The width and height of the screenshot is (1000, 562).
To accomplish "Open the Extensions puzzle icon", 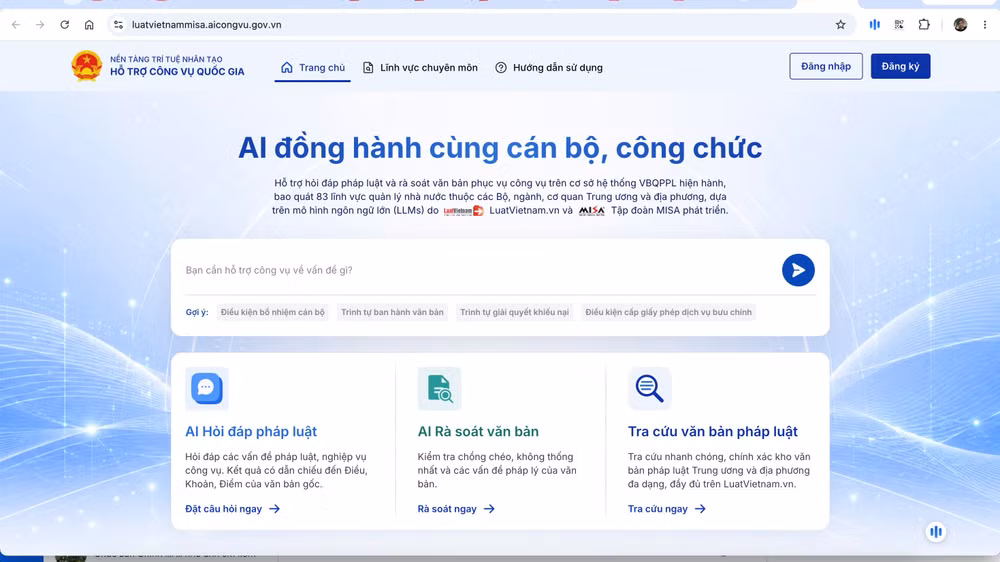I will [923, 25].
